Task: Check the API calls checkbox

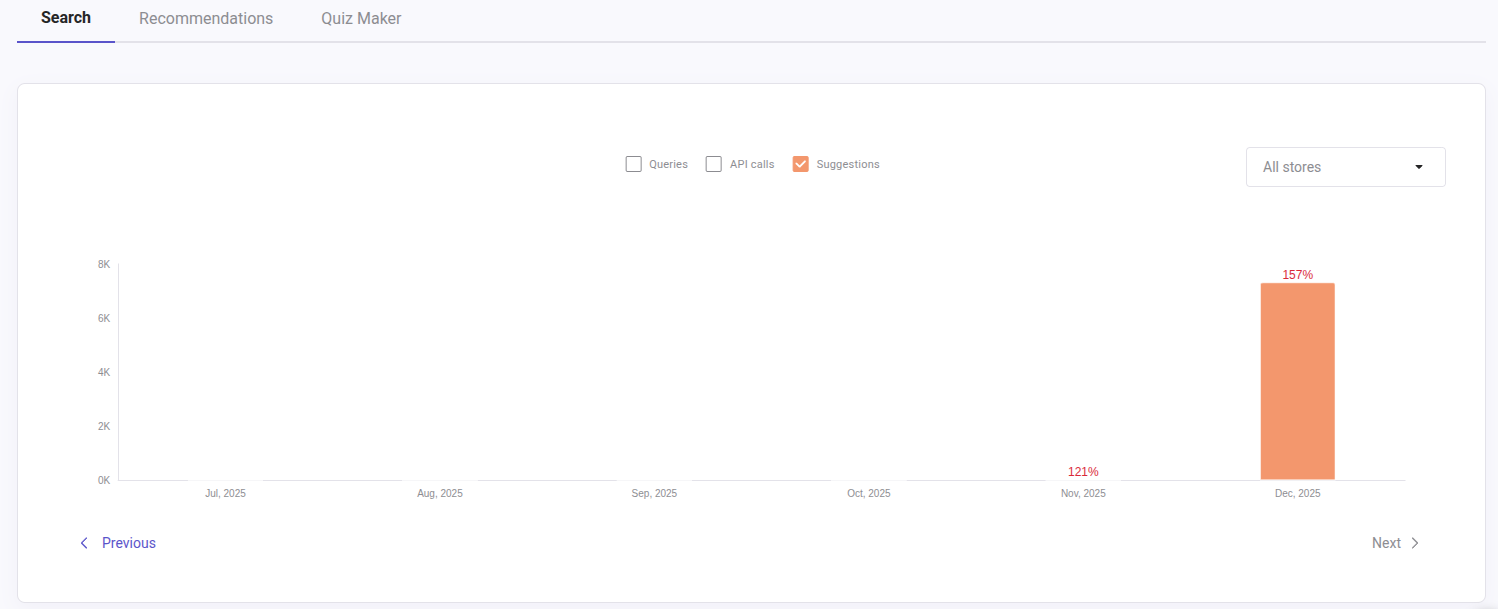Action: pos(713,163)
